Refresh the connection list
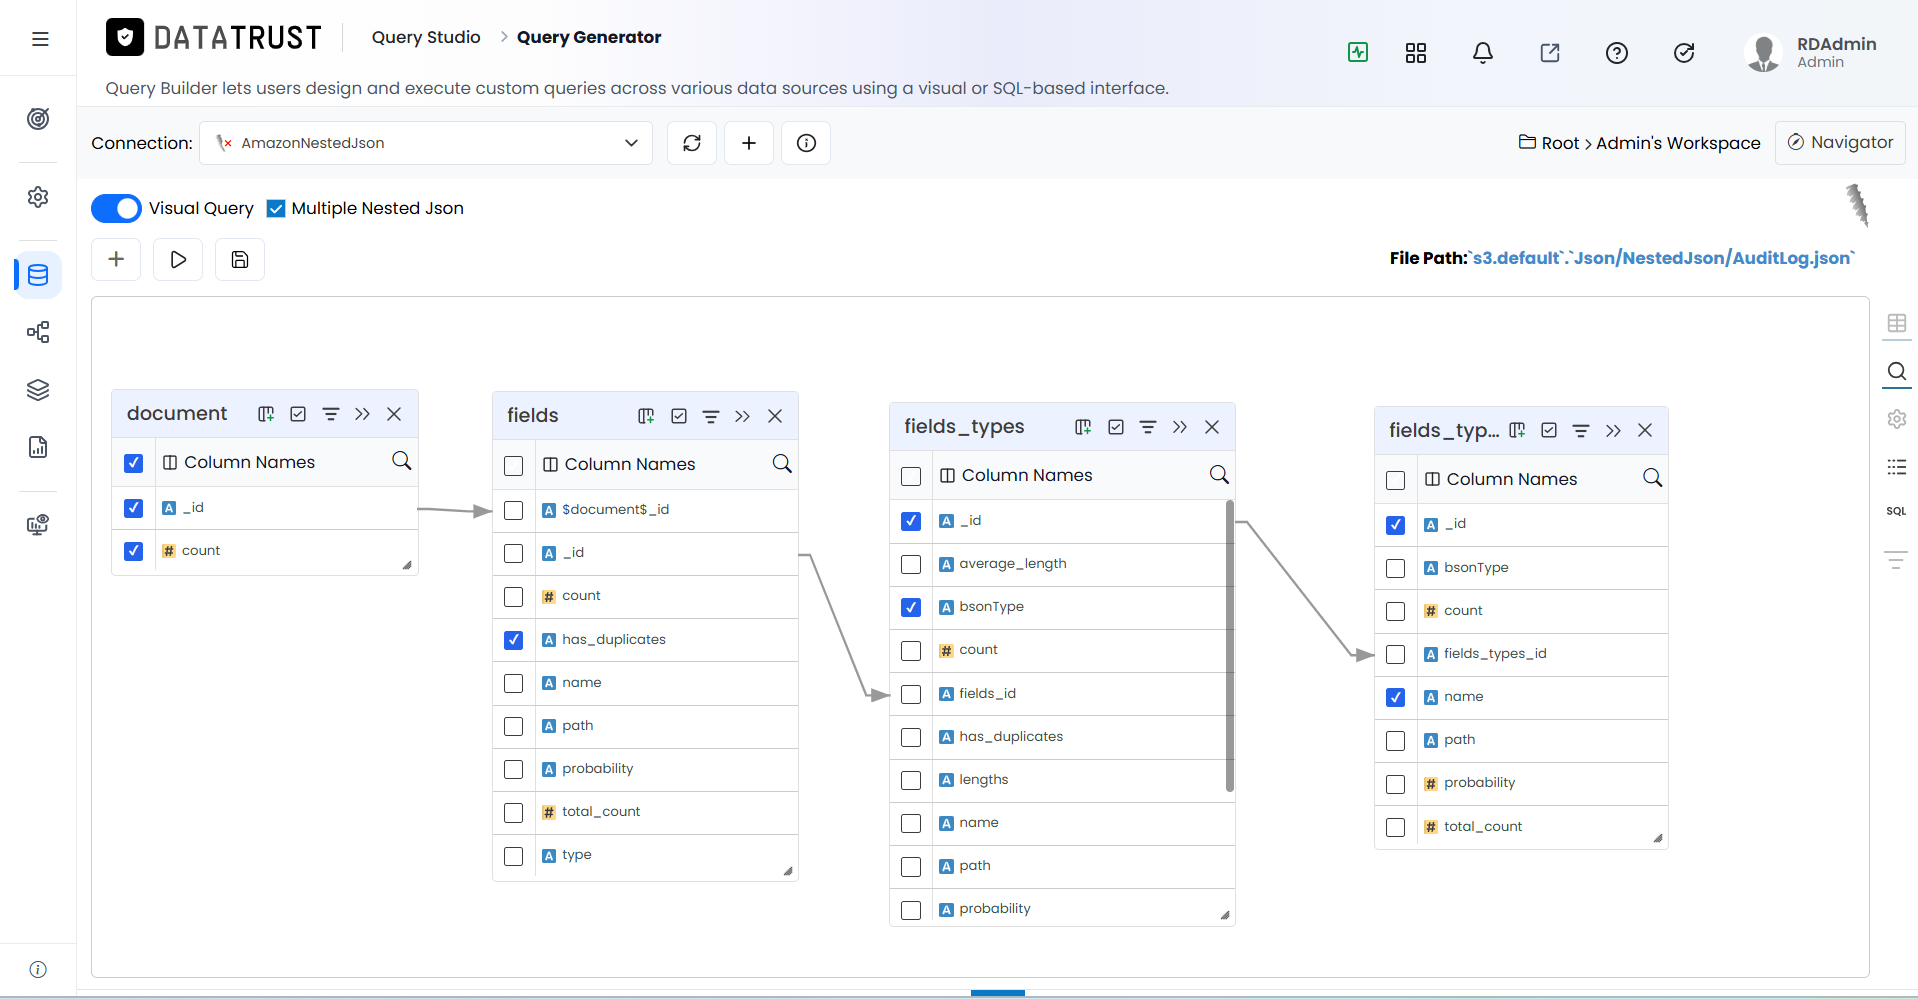Screen dimensions: 1918x999 692,143
